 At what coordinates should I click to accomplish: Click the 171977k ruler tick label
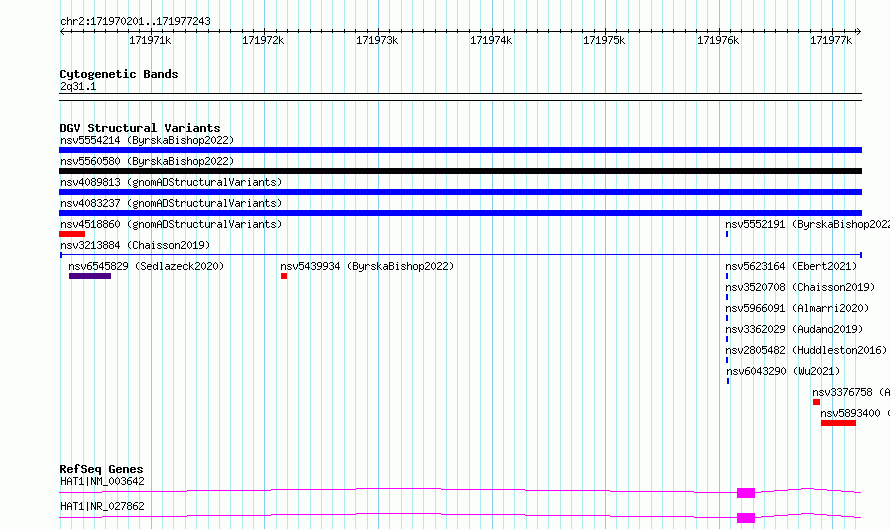tap(831, 40)
